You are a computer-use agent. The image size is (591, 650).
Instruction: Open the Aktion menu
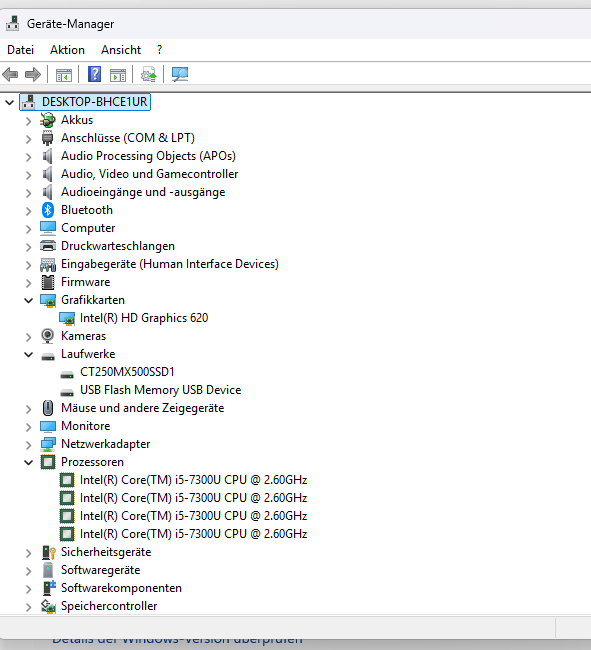[x=68, y=50]
